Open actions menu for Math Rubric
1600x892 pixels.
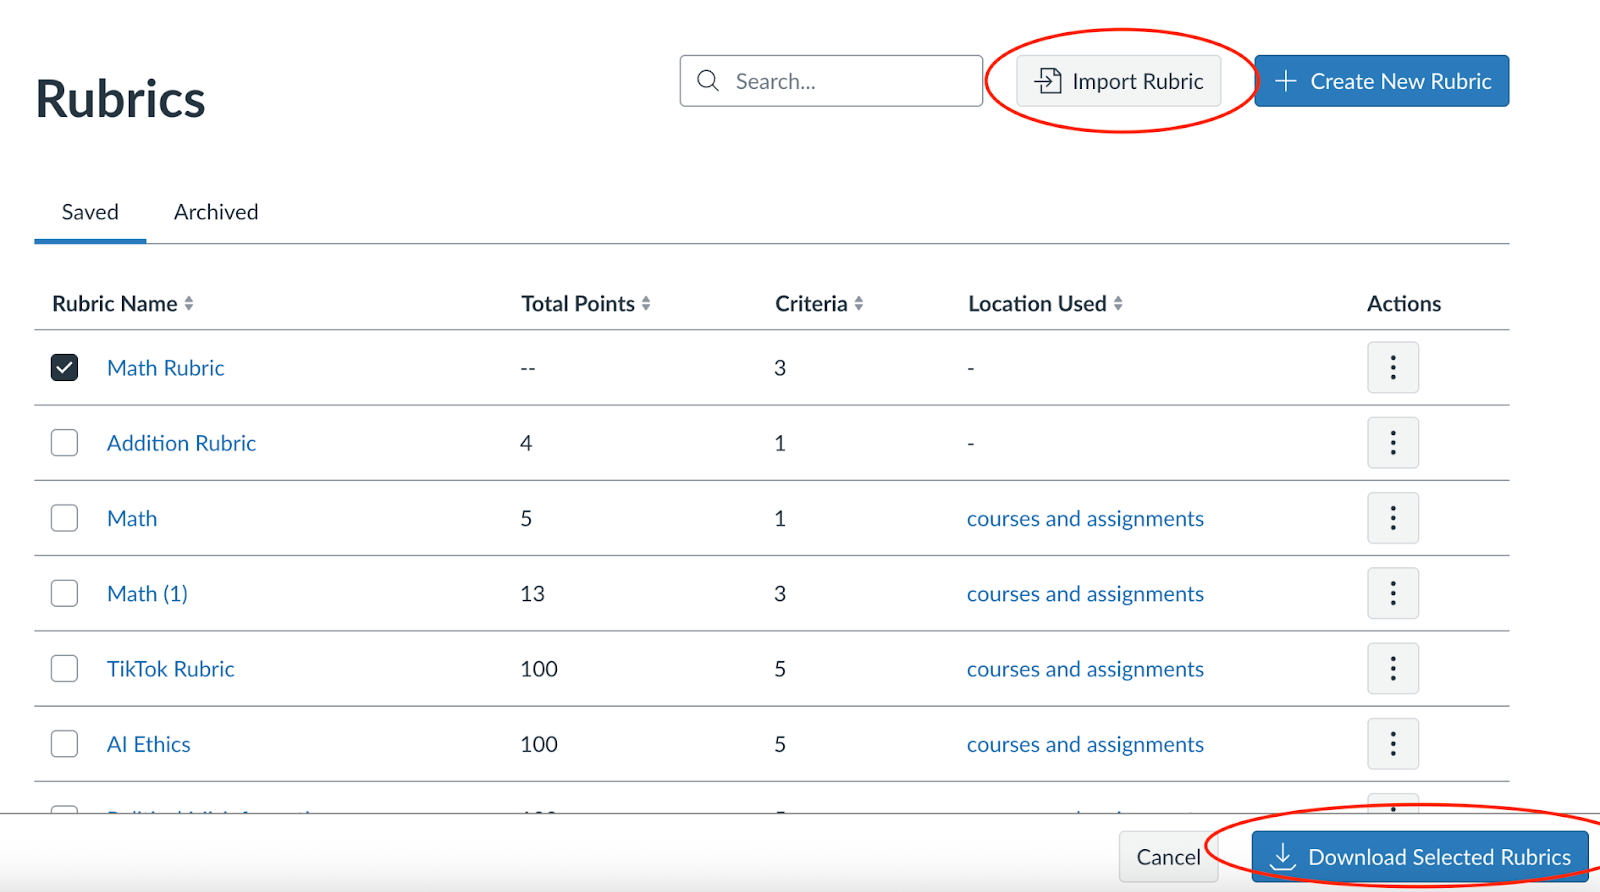tap(1392, 368)
